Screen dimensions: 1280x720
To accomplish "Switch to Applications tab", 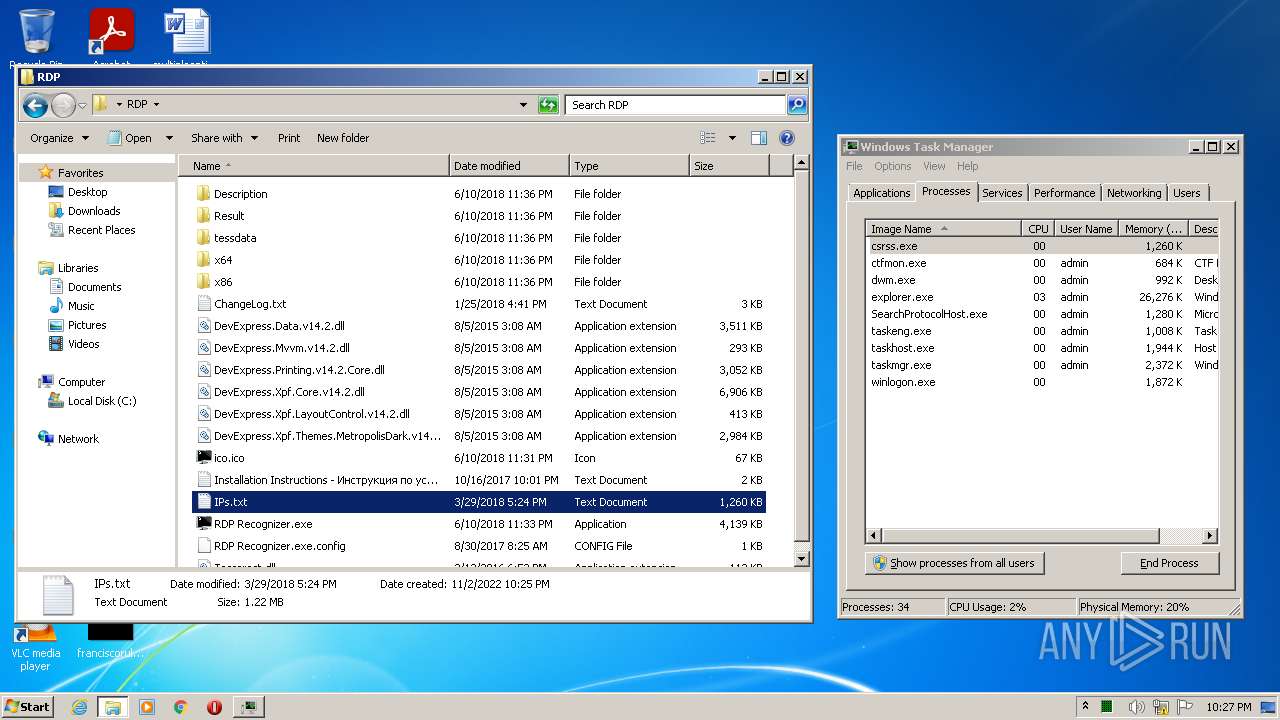I will pos(882,193).
